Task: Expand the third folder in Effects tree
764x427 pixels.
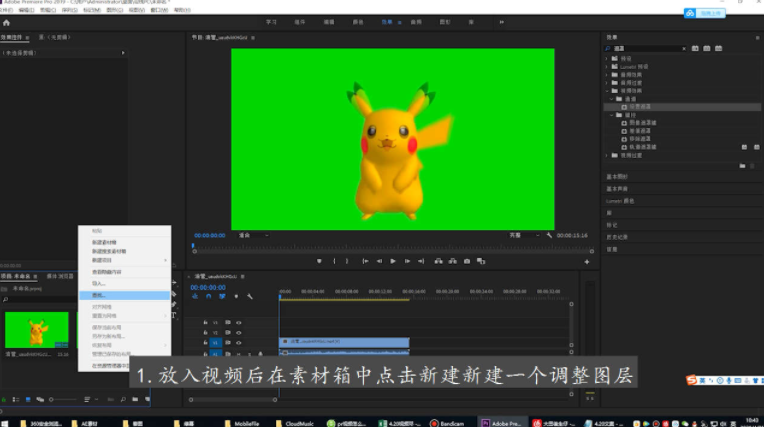Action: pos(607,75)
